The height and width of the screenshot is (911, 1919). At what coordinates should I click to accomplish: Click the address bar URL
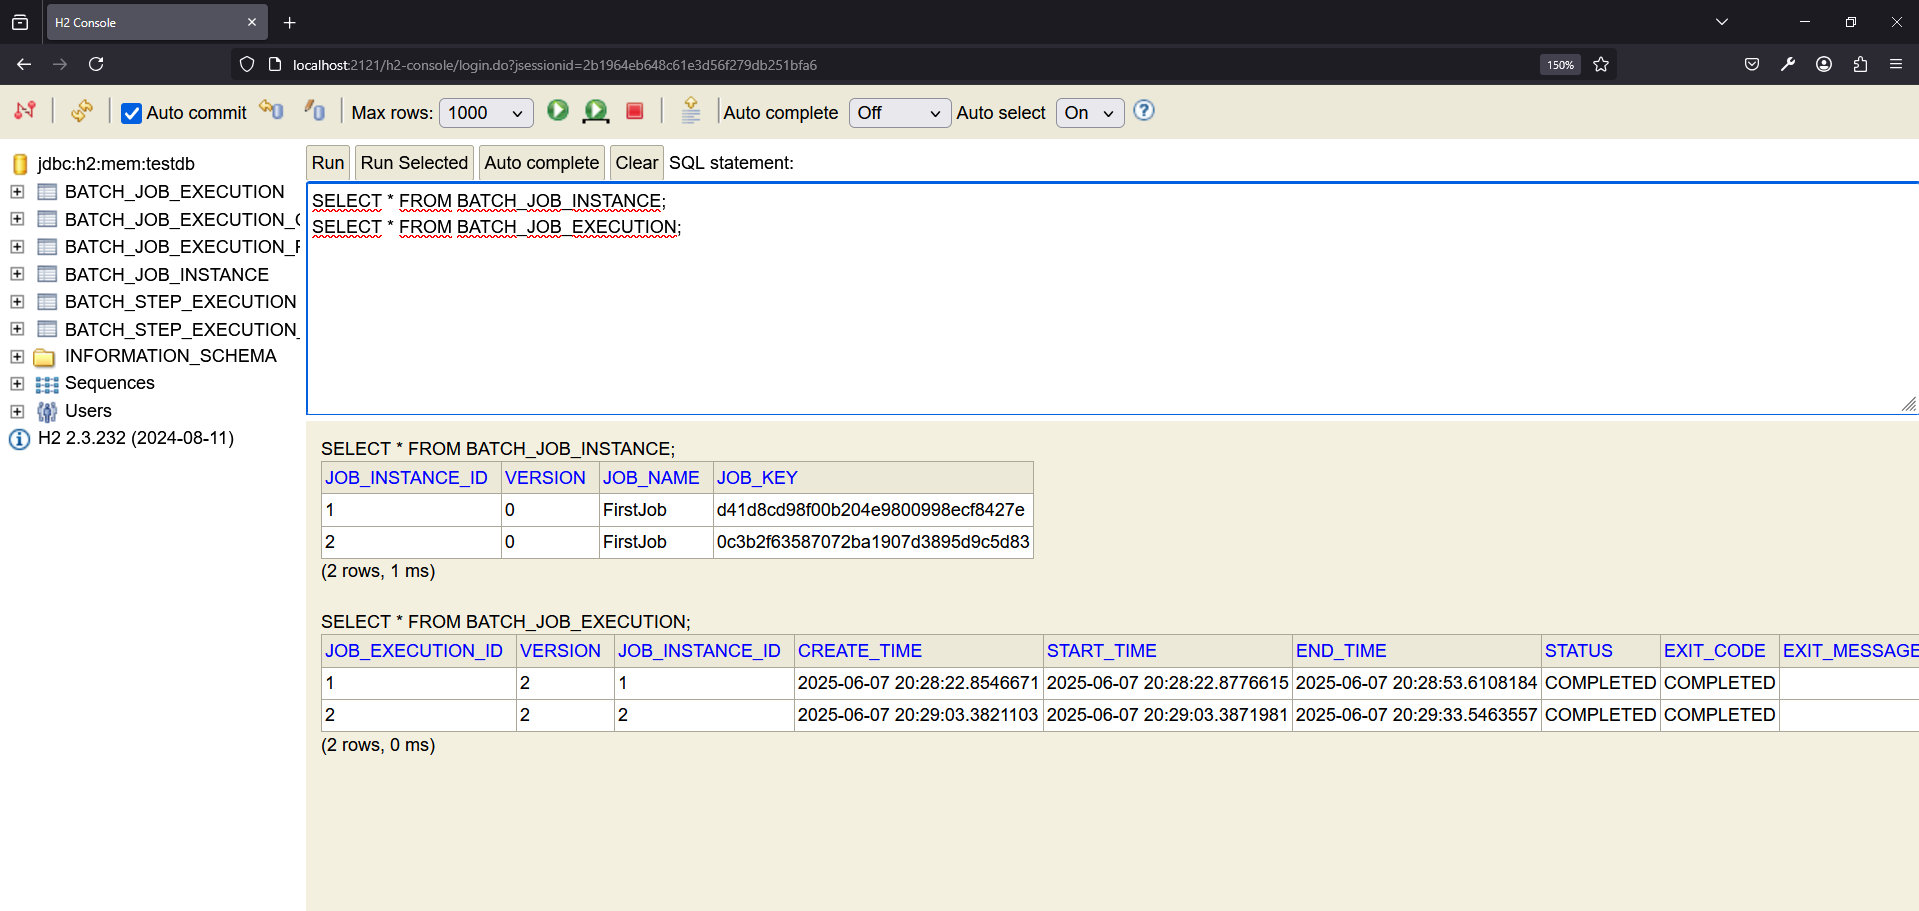click(x=555, y=65)
